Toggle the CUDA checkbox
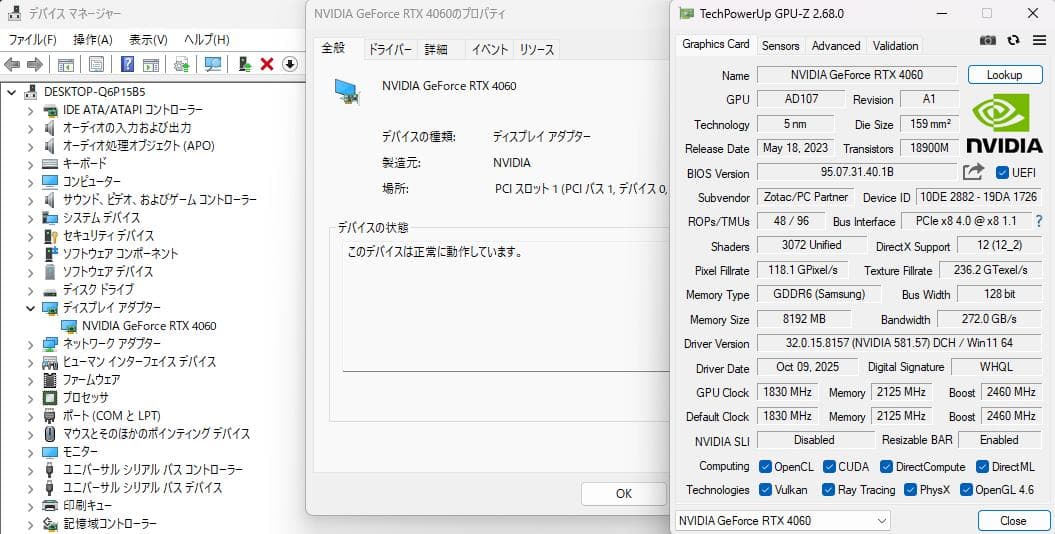1055x534 pixels. click(x=829, y=467)
